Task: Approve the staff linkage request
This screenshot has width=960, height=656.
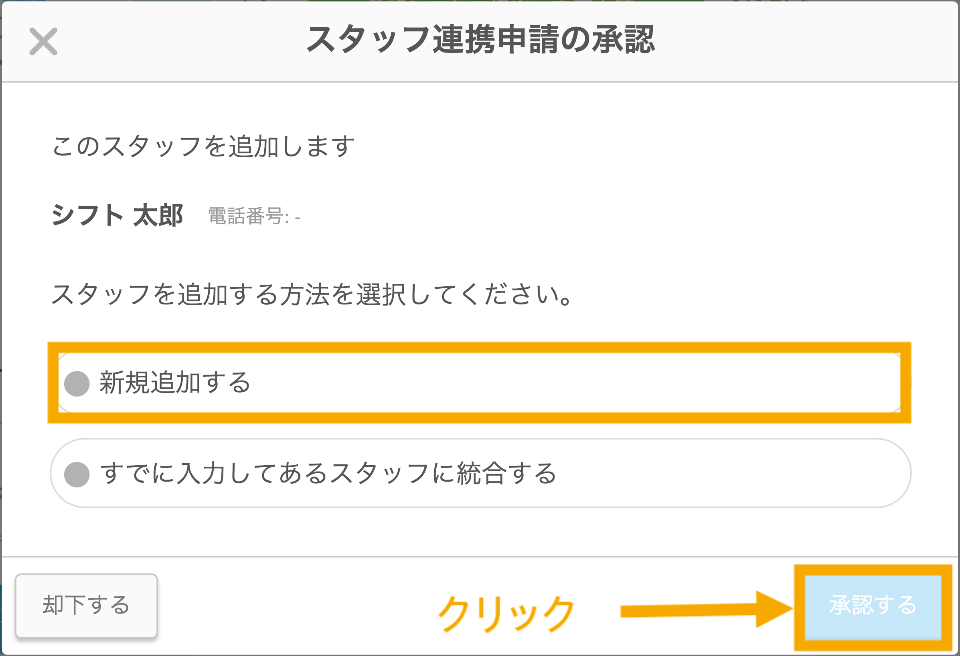Action: pos(872,604)
